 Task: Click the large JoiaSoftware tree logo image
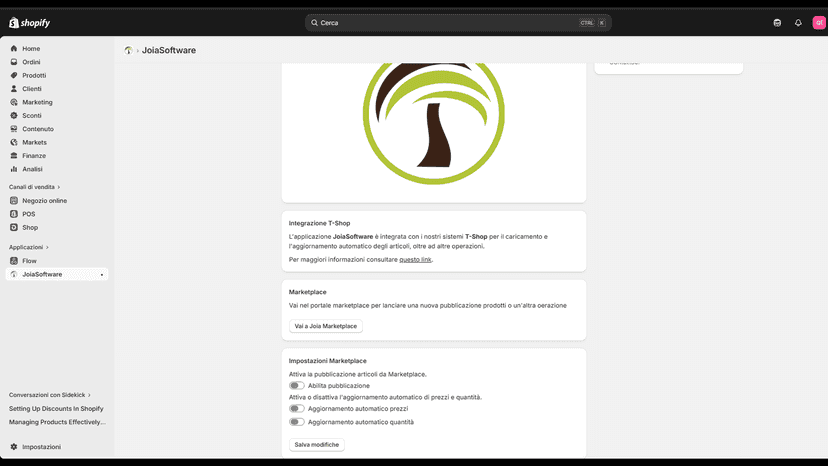click(x=434, y=123)
